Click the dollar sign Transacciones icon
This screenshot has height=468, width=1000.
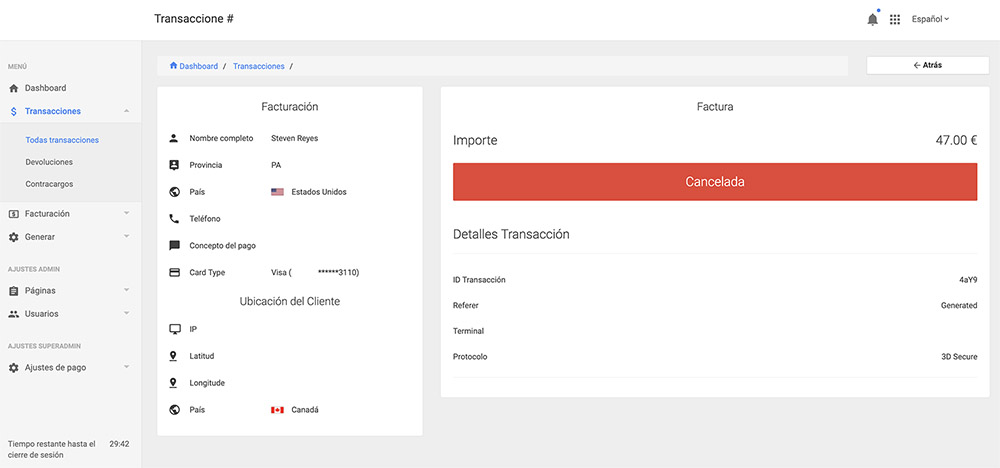[13, 112]
